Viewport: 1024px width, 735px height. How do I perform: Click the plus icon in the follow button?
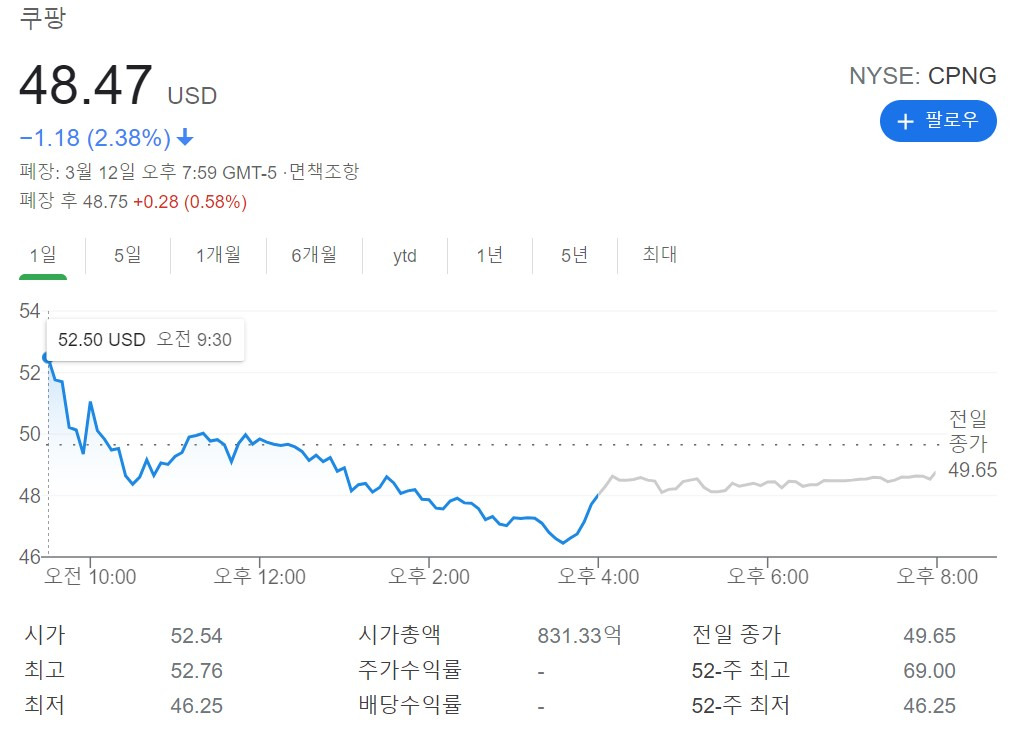click(x=905, y=121)
